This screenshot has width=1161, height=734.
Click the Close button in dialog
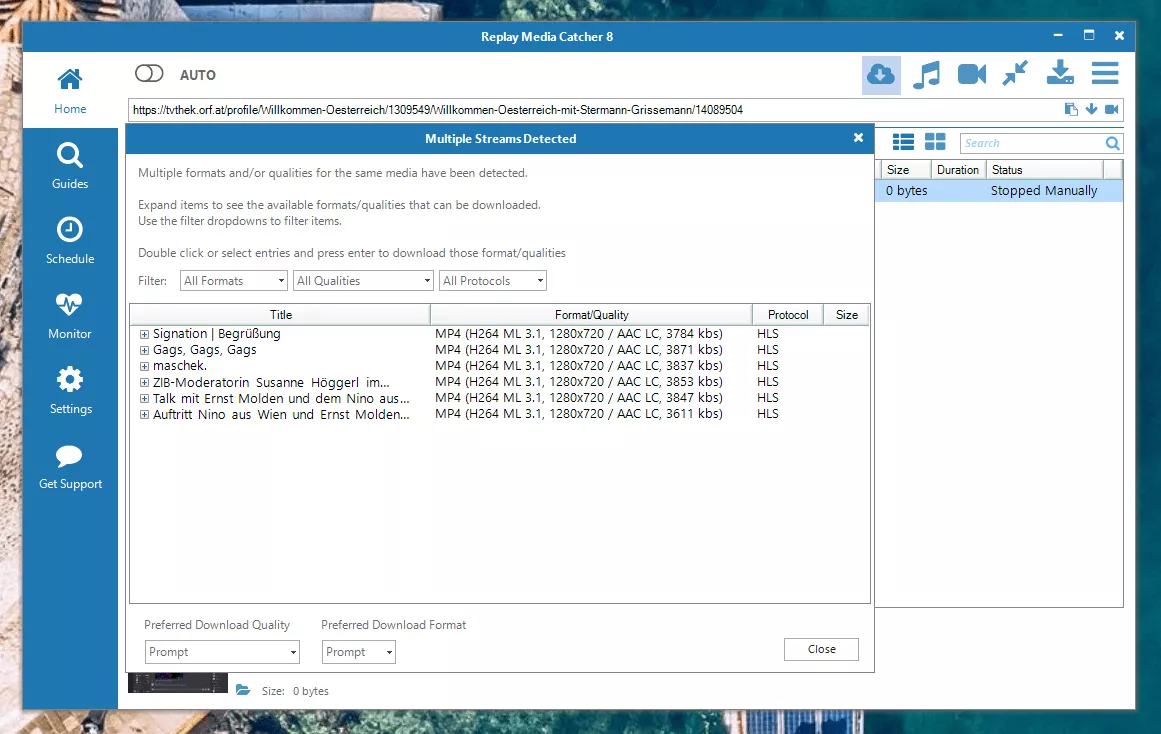(821, 649)
